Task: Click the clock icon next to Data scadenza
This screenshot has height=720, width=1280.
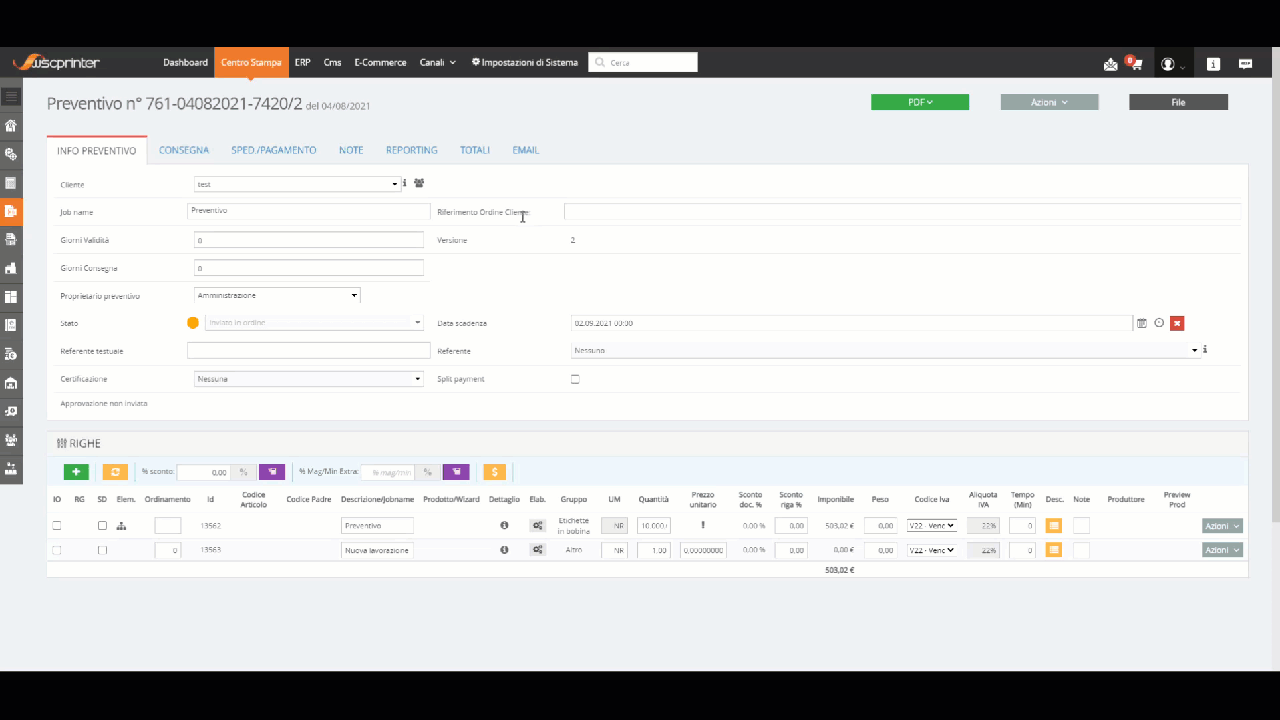Action: coord(1159,323)
